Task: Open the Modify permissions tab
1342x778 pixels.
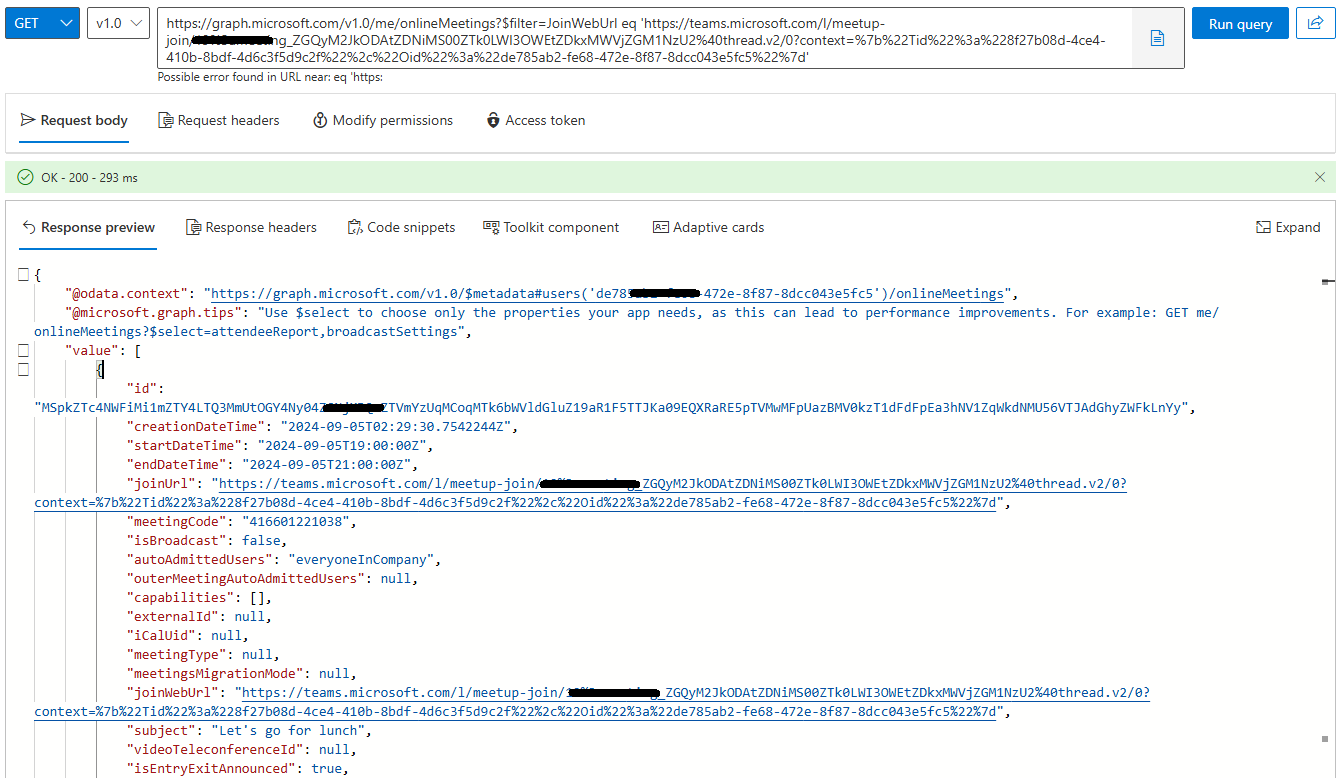Action: [383, 120]
